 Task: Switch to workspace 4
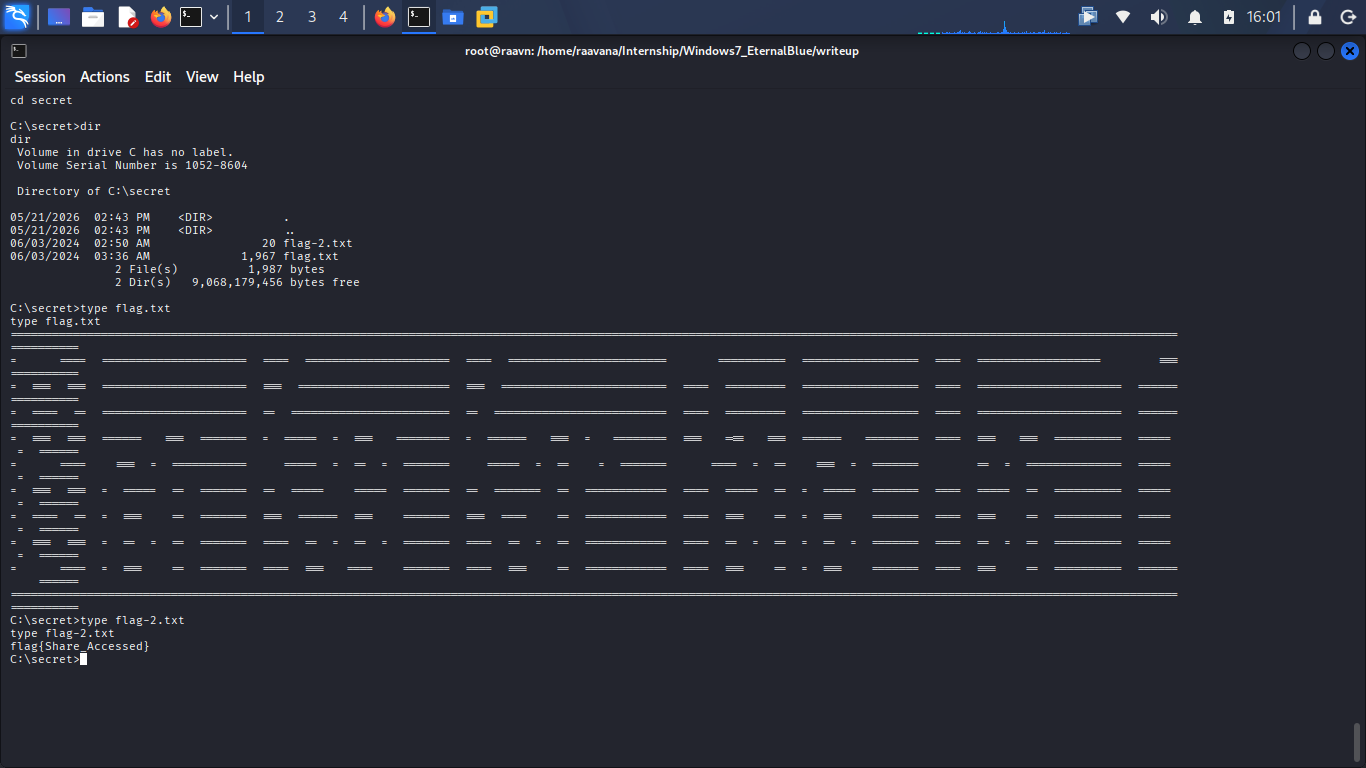pyautogui.click(x=344, y=17)
